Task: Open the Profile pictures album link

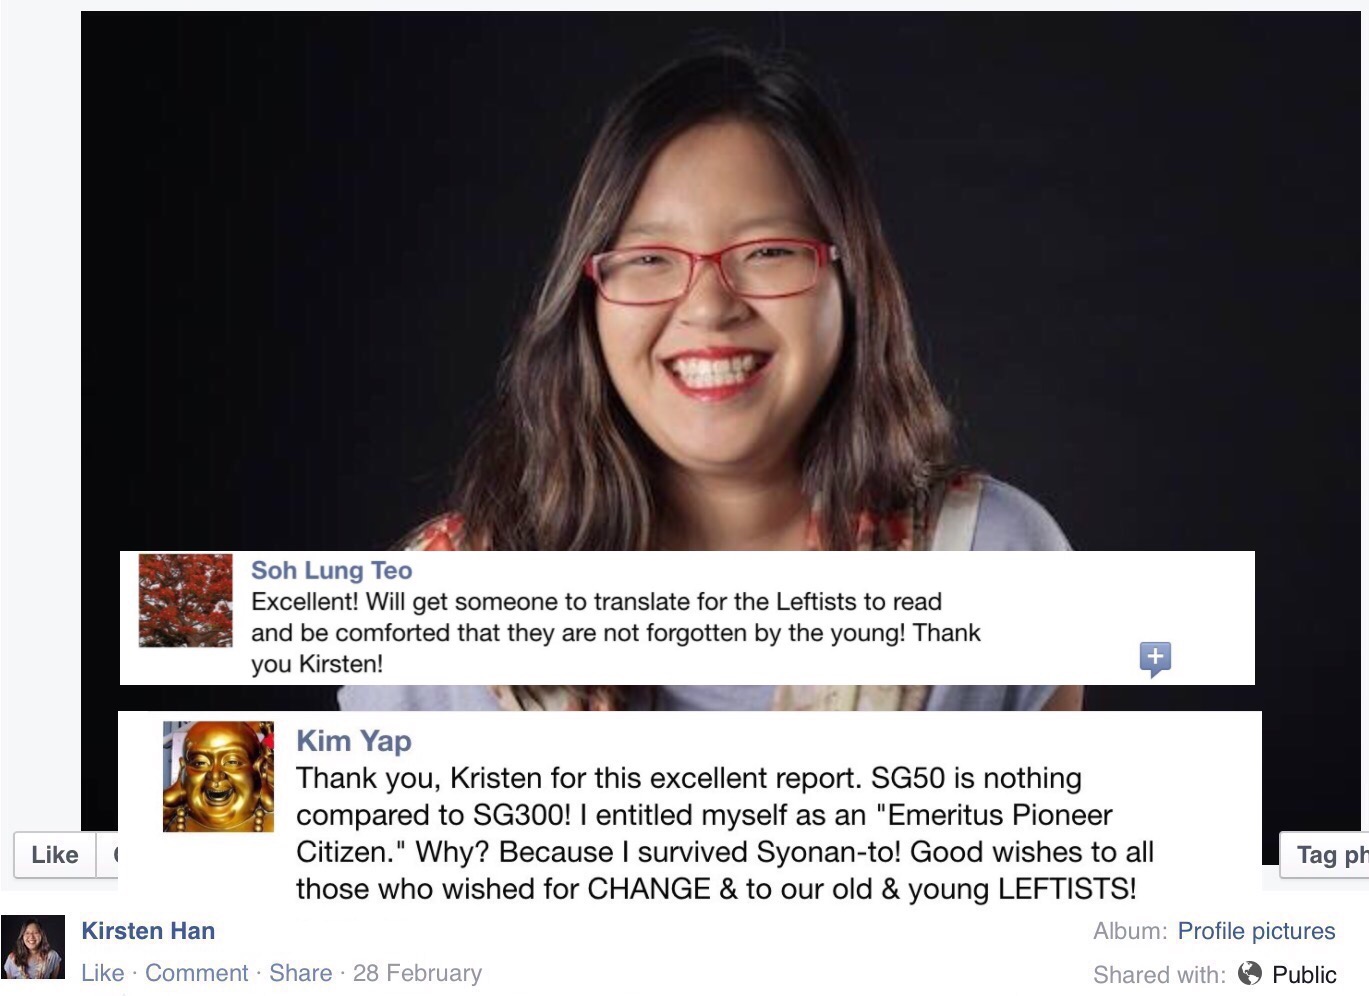Action: pyautogui.click(x=1256, y=931)
